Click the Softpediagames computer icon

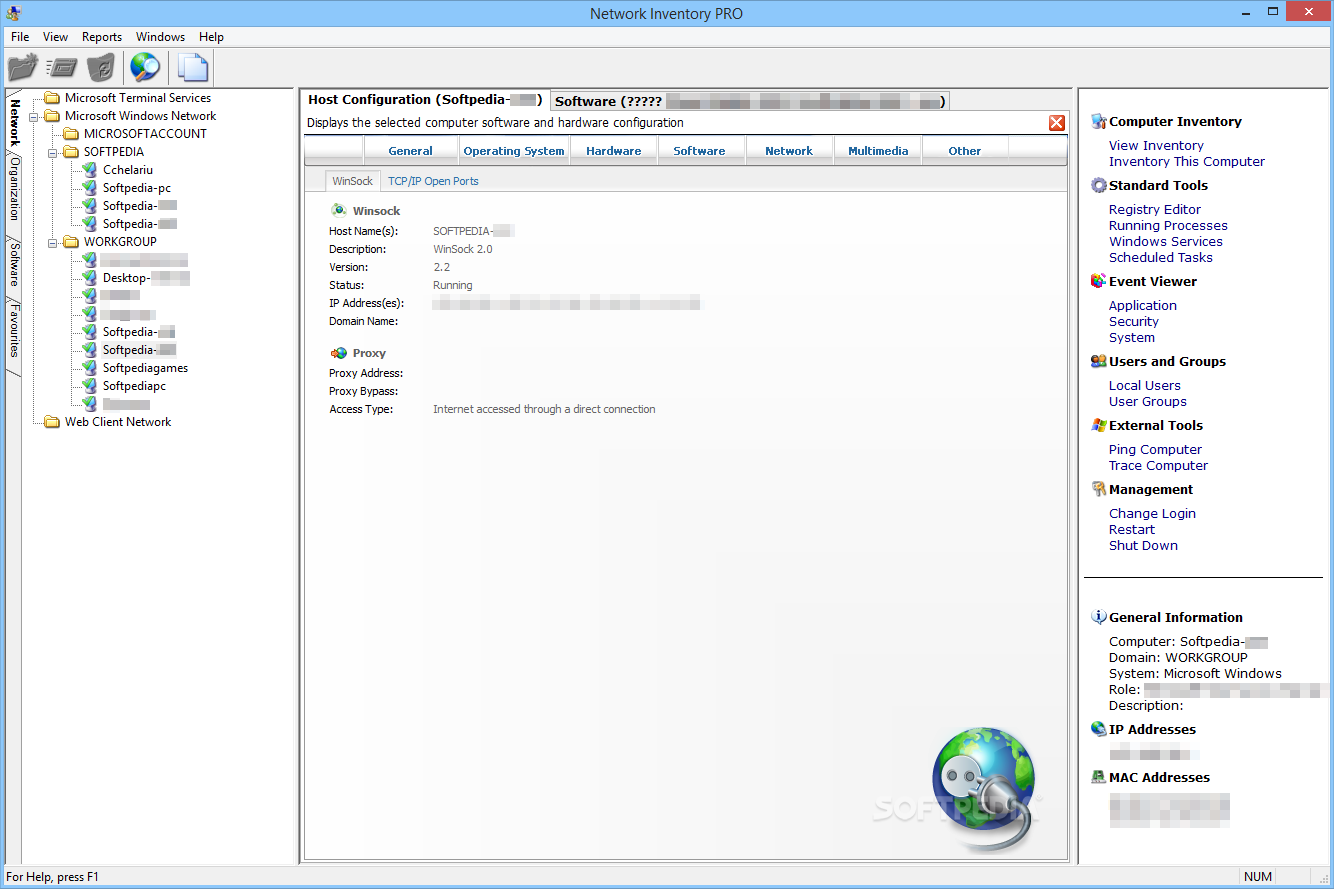pos(90,368)
